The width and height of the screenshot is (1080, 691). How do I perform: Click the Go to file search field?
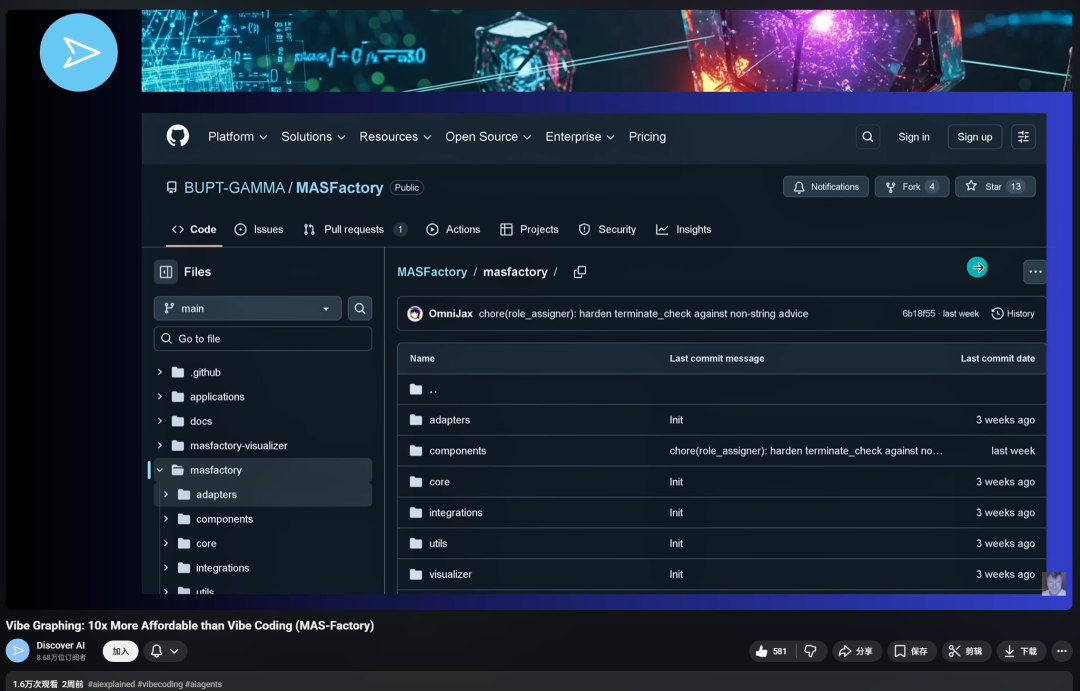(x=263, y=339)
